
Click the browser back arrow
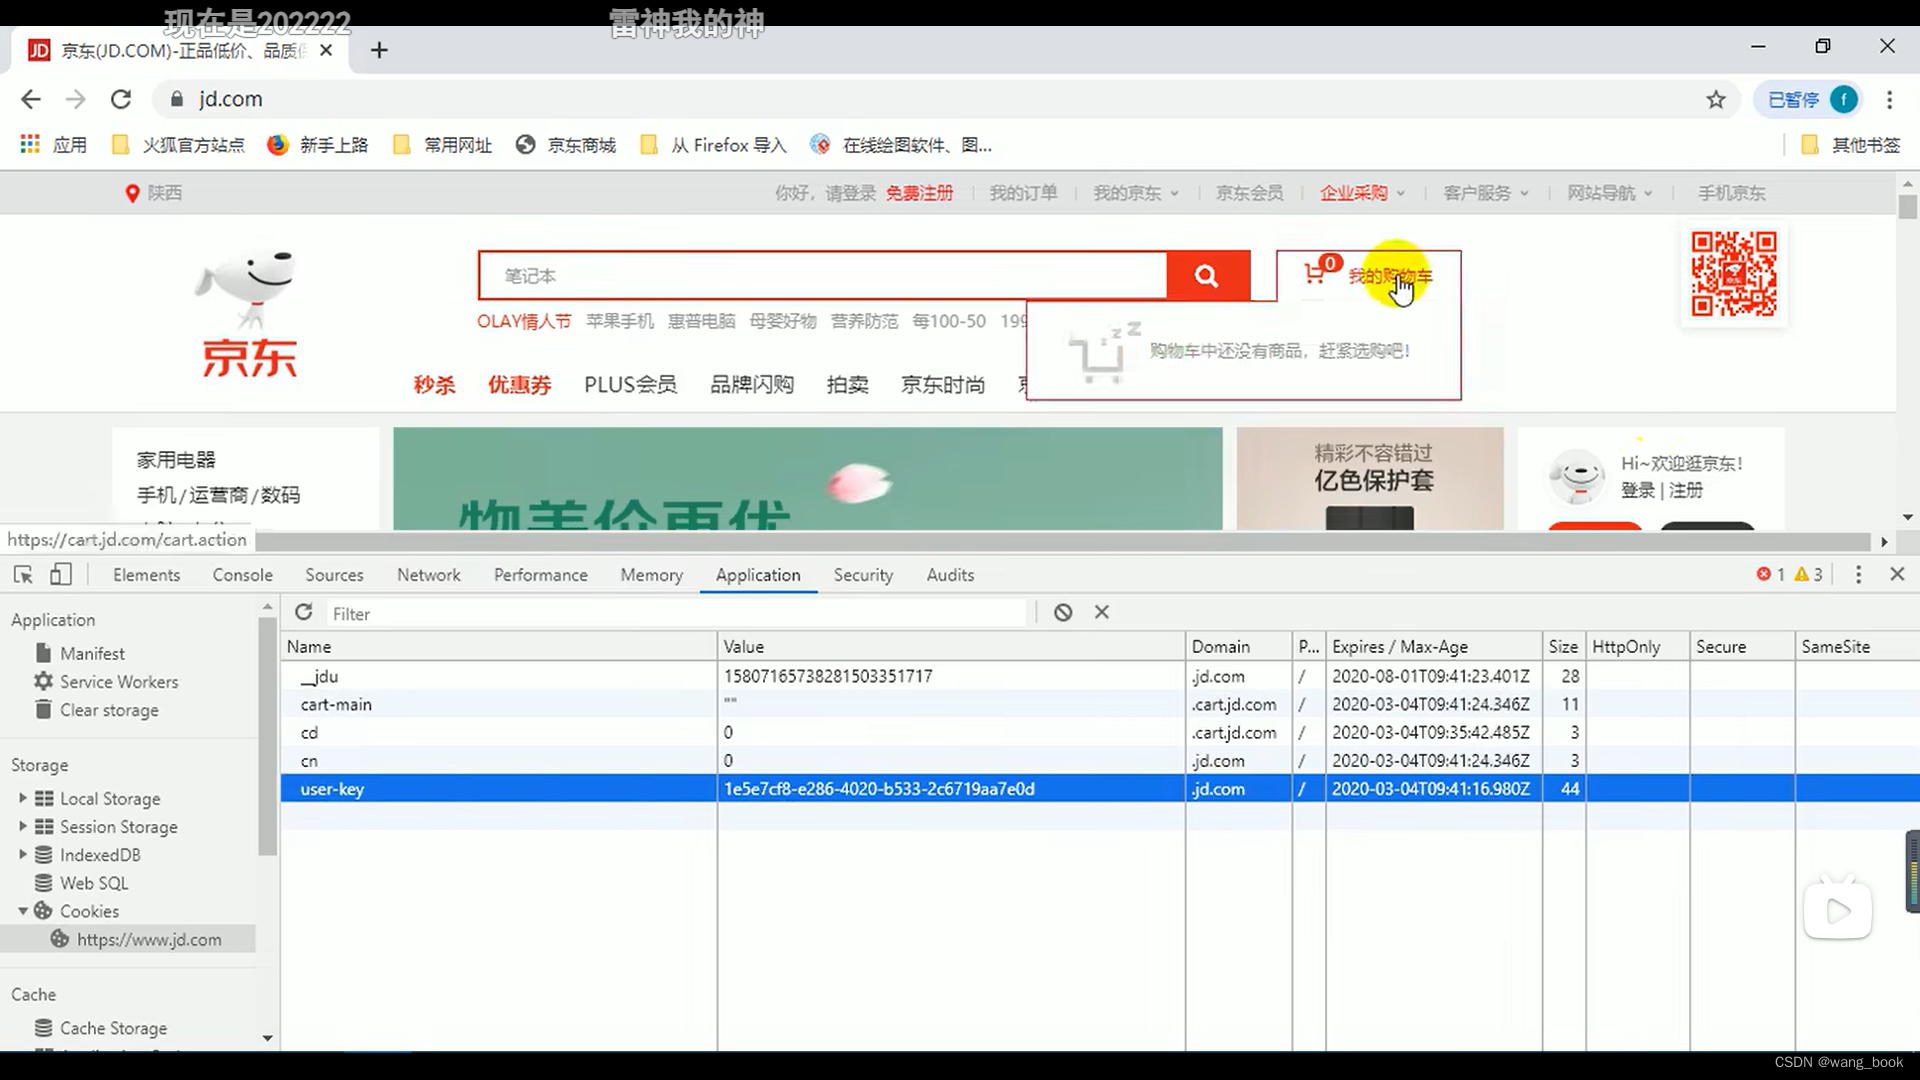point(31,99)
